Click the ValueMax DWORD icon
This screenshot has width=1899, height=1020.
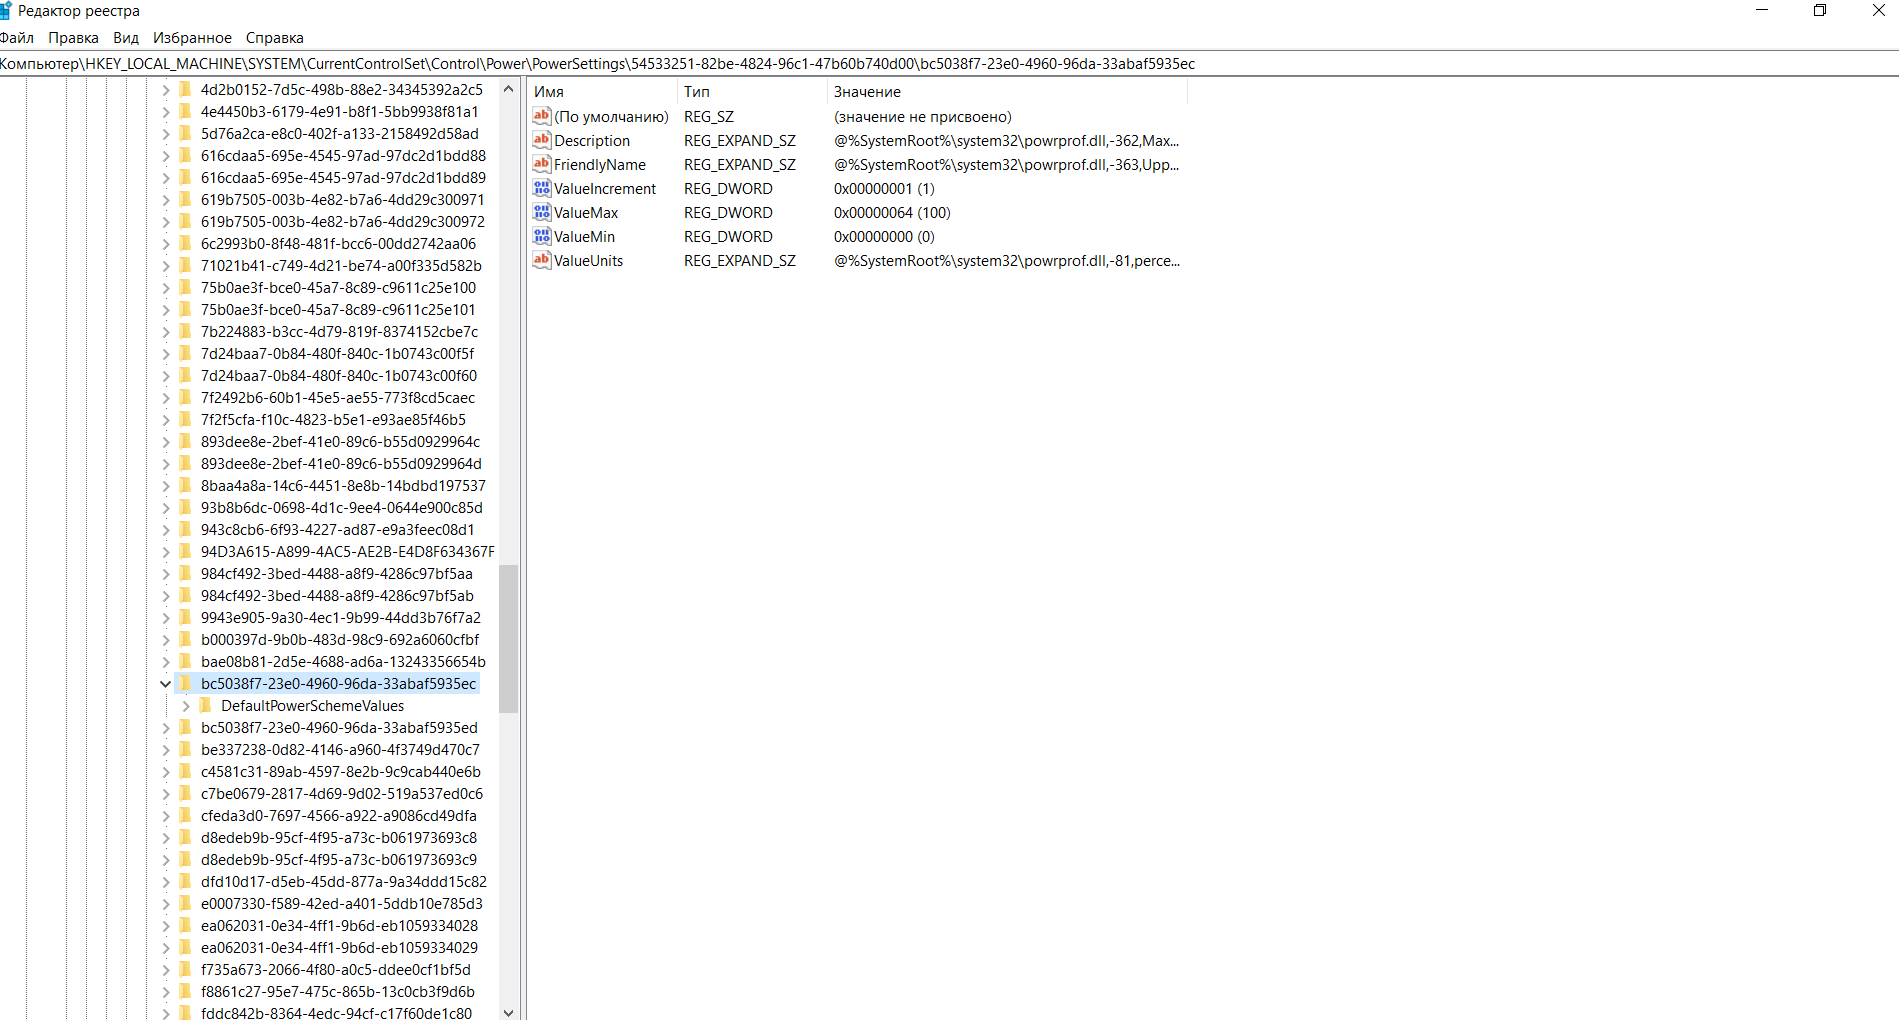pos(542,212)
